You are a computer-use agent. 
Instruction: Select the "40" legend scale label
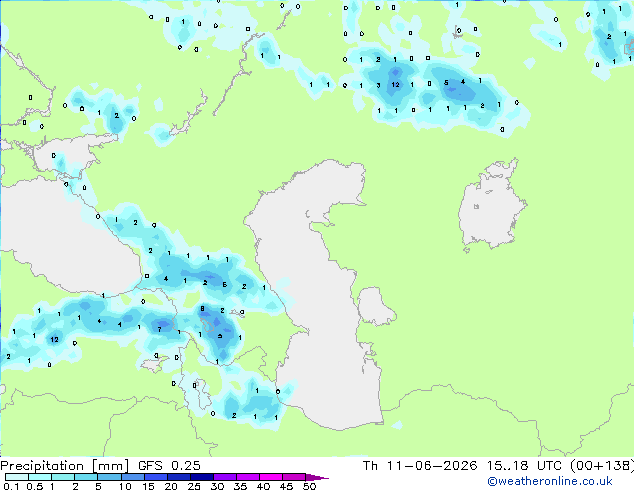coord(263,486)
